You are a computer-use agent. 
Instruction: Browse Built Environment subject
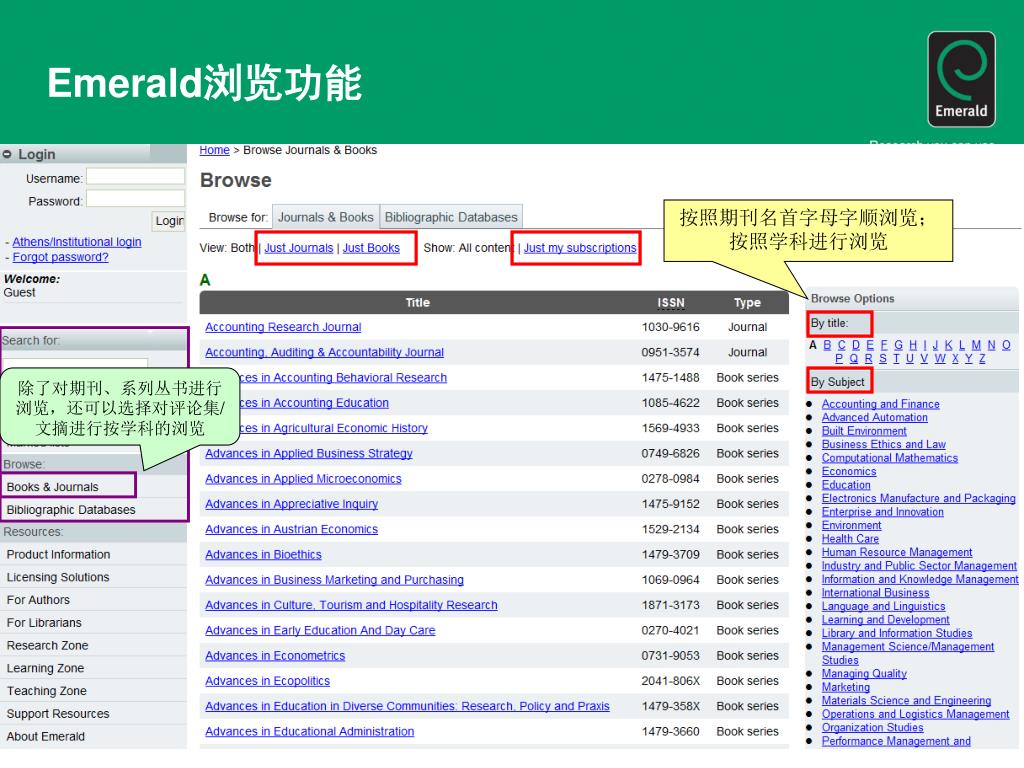864,431
